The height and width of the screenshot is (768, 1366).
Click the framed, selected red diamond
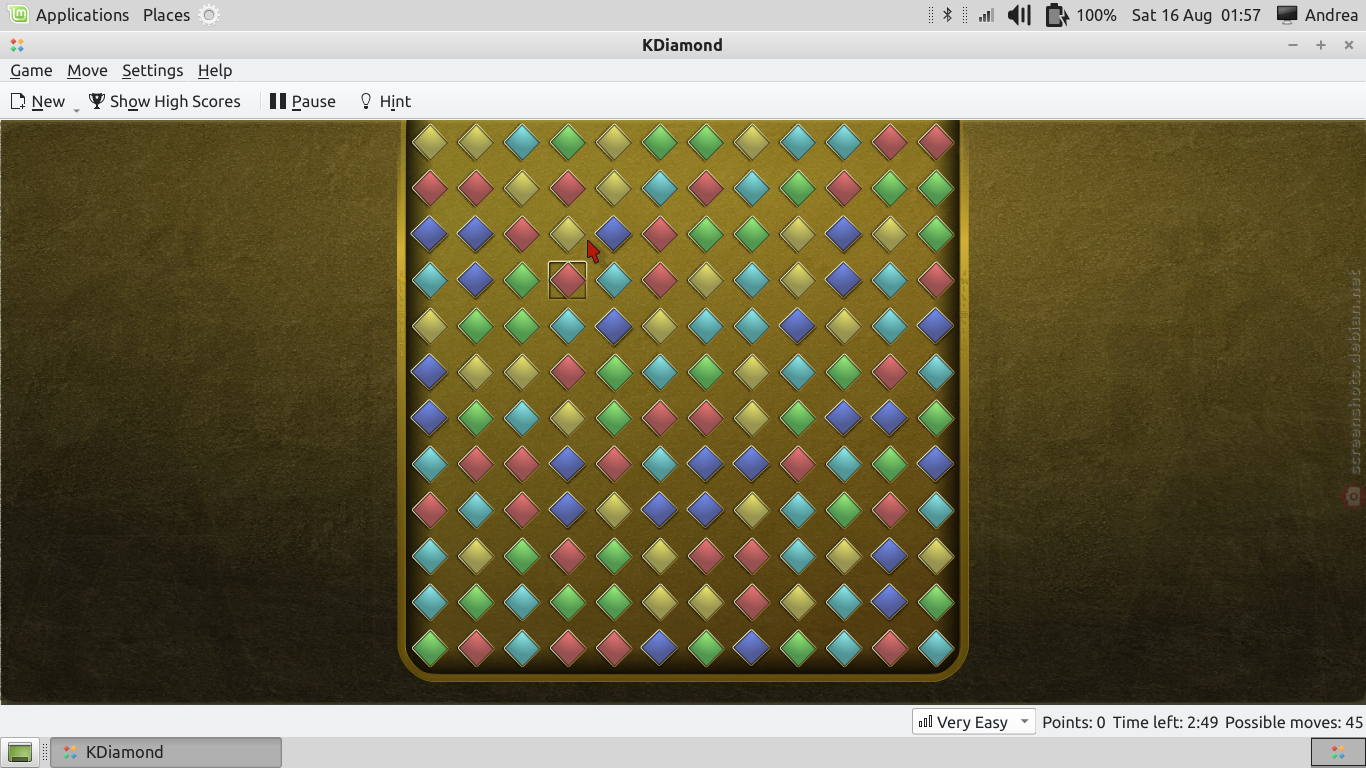(x=567, y=280)
